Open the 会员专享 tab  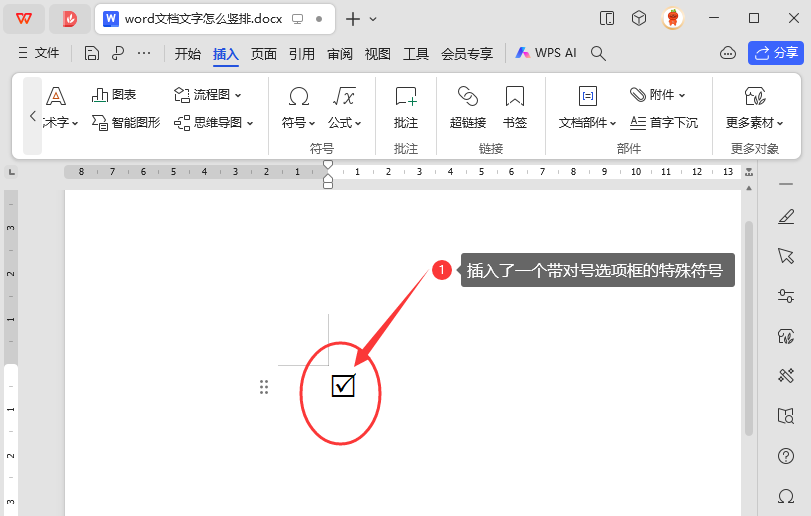coord(467,53)
